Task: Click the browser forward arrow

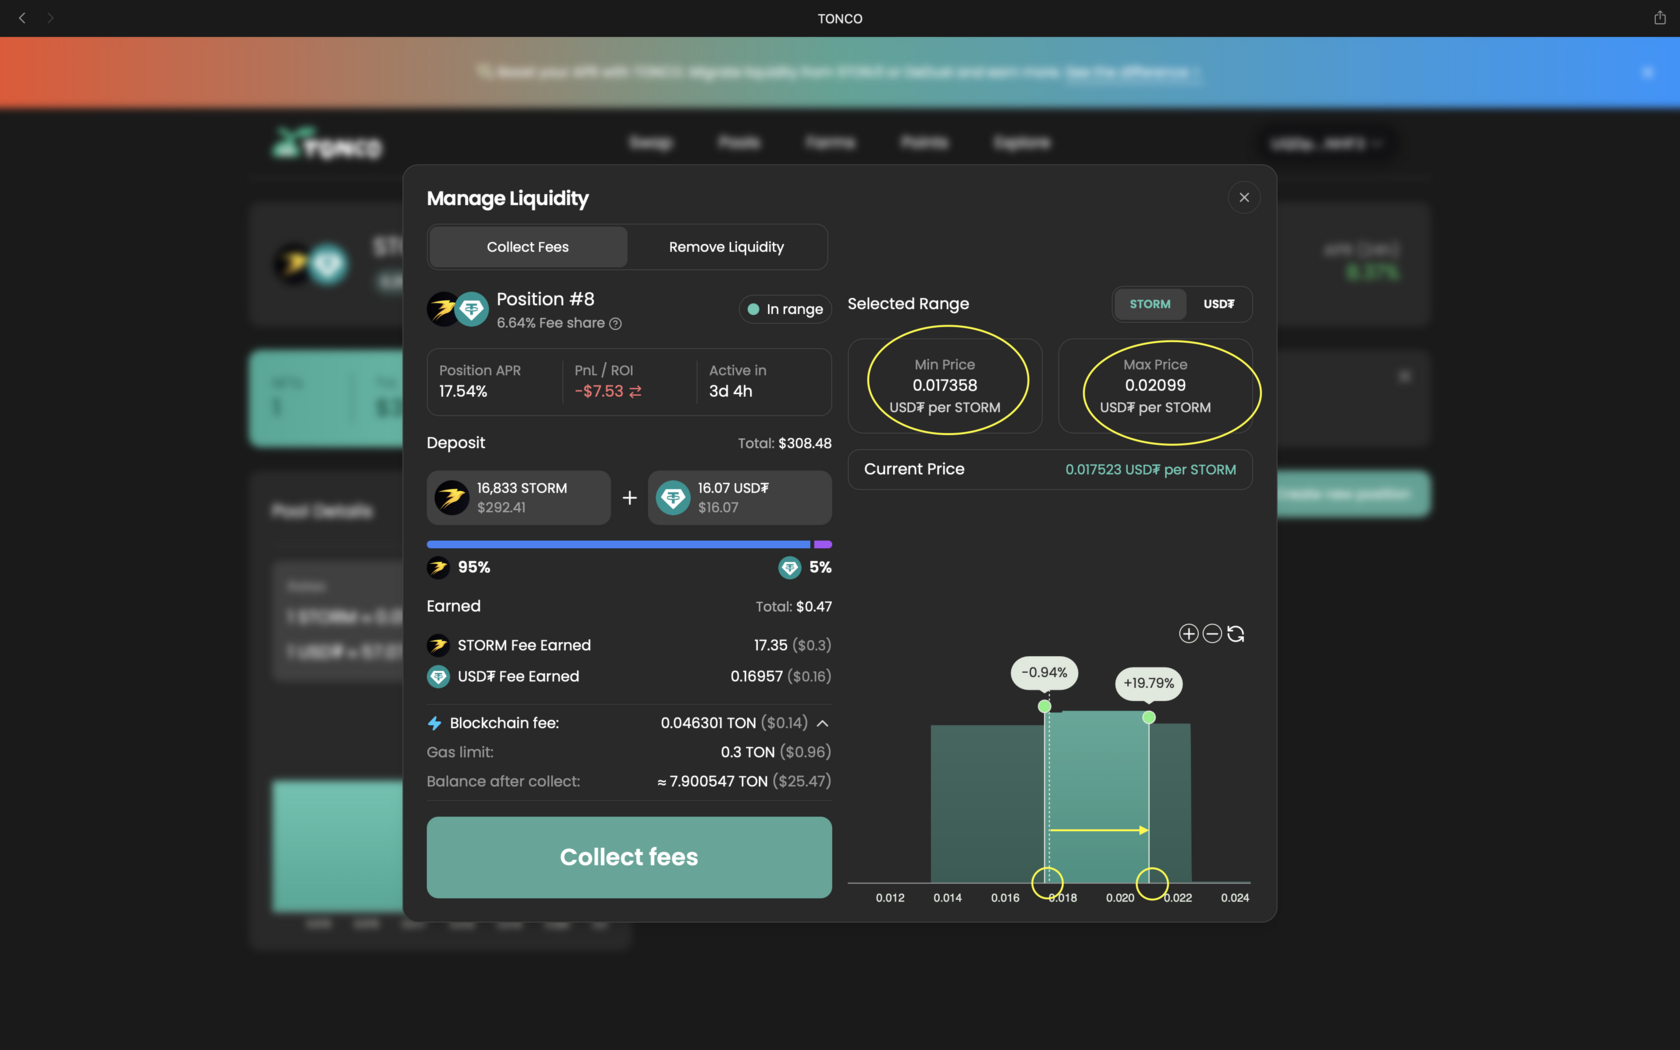Action: [50, 18]
